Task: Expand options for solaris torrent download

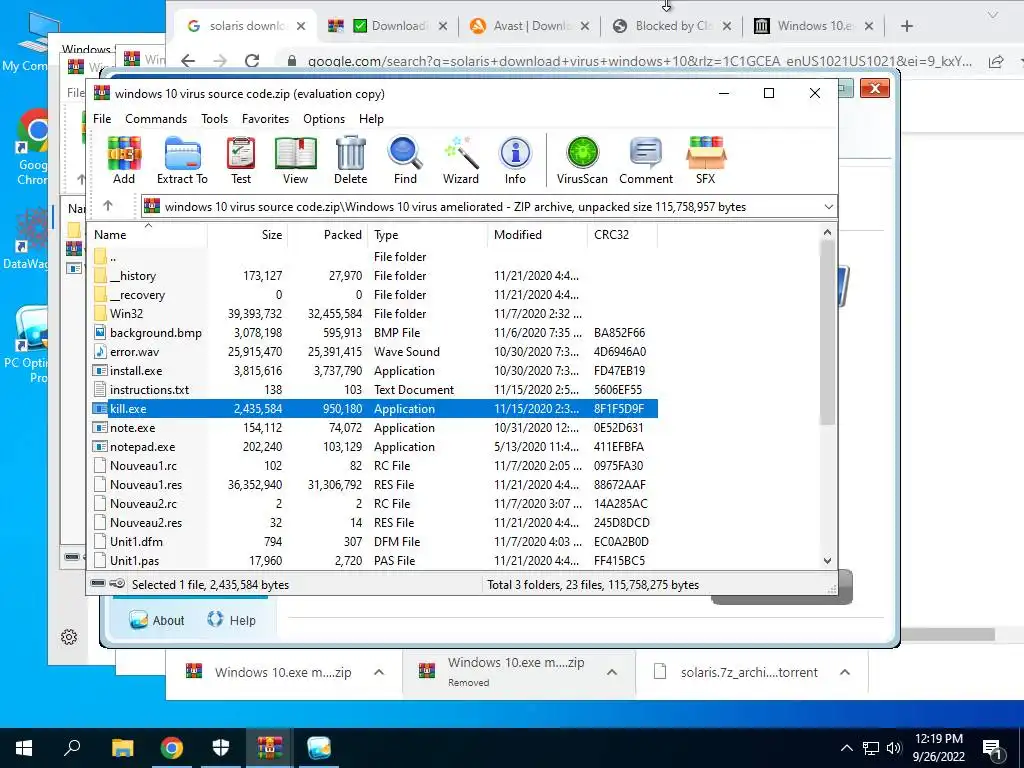Action: [844, 672]
